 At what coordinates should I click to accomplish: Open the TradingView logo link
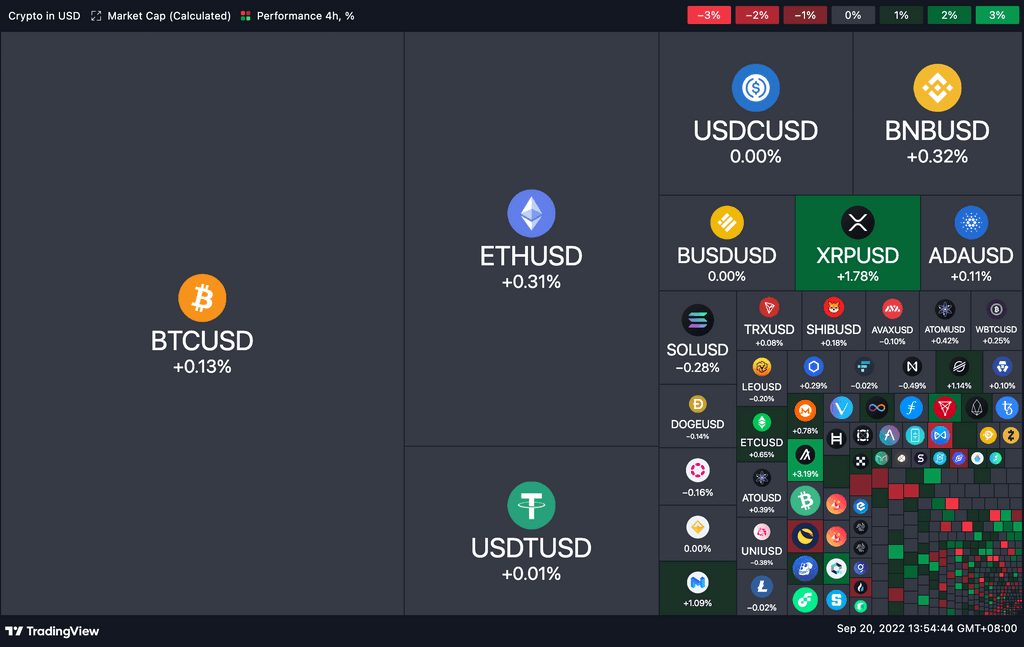(x=52, y=631)
